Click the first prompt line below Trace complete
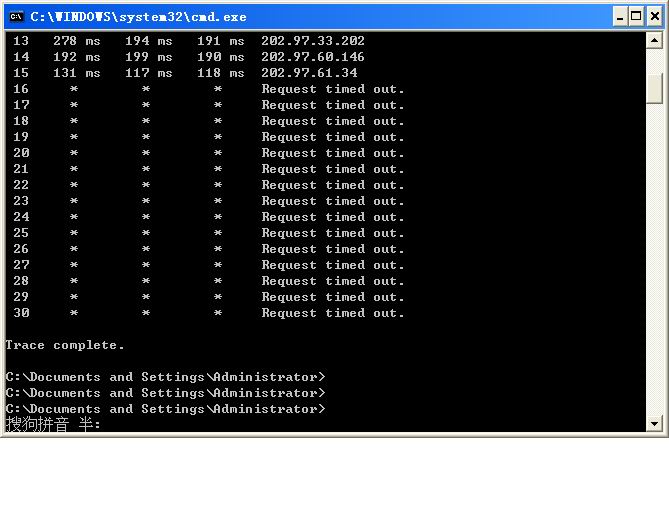 [165, 377]
